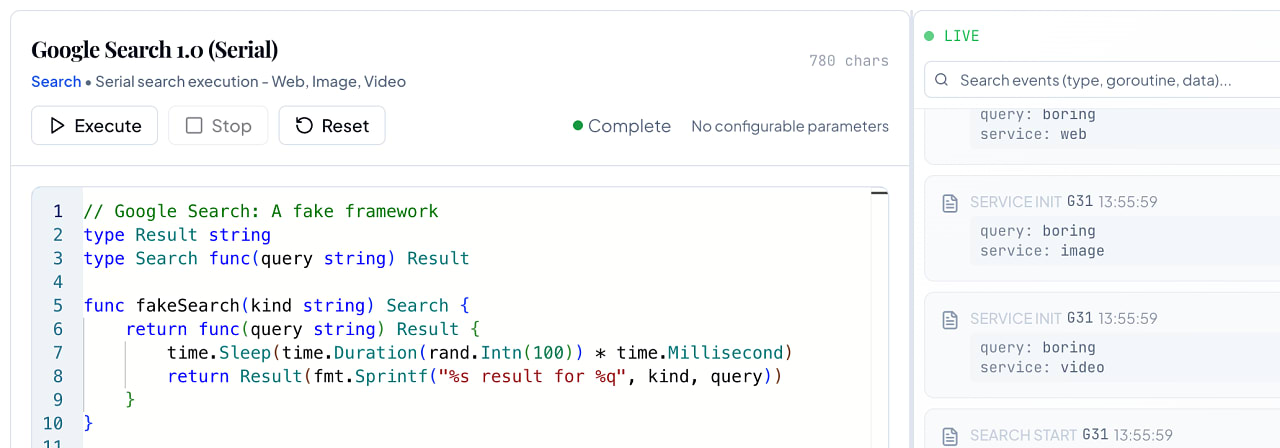Open the Search breadcrumb link
The width and height of the screenshot is (1280, 448).
point(56,82)
